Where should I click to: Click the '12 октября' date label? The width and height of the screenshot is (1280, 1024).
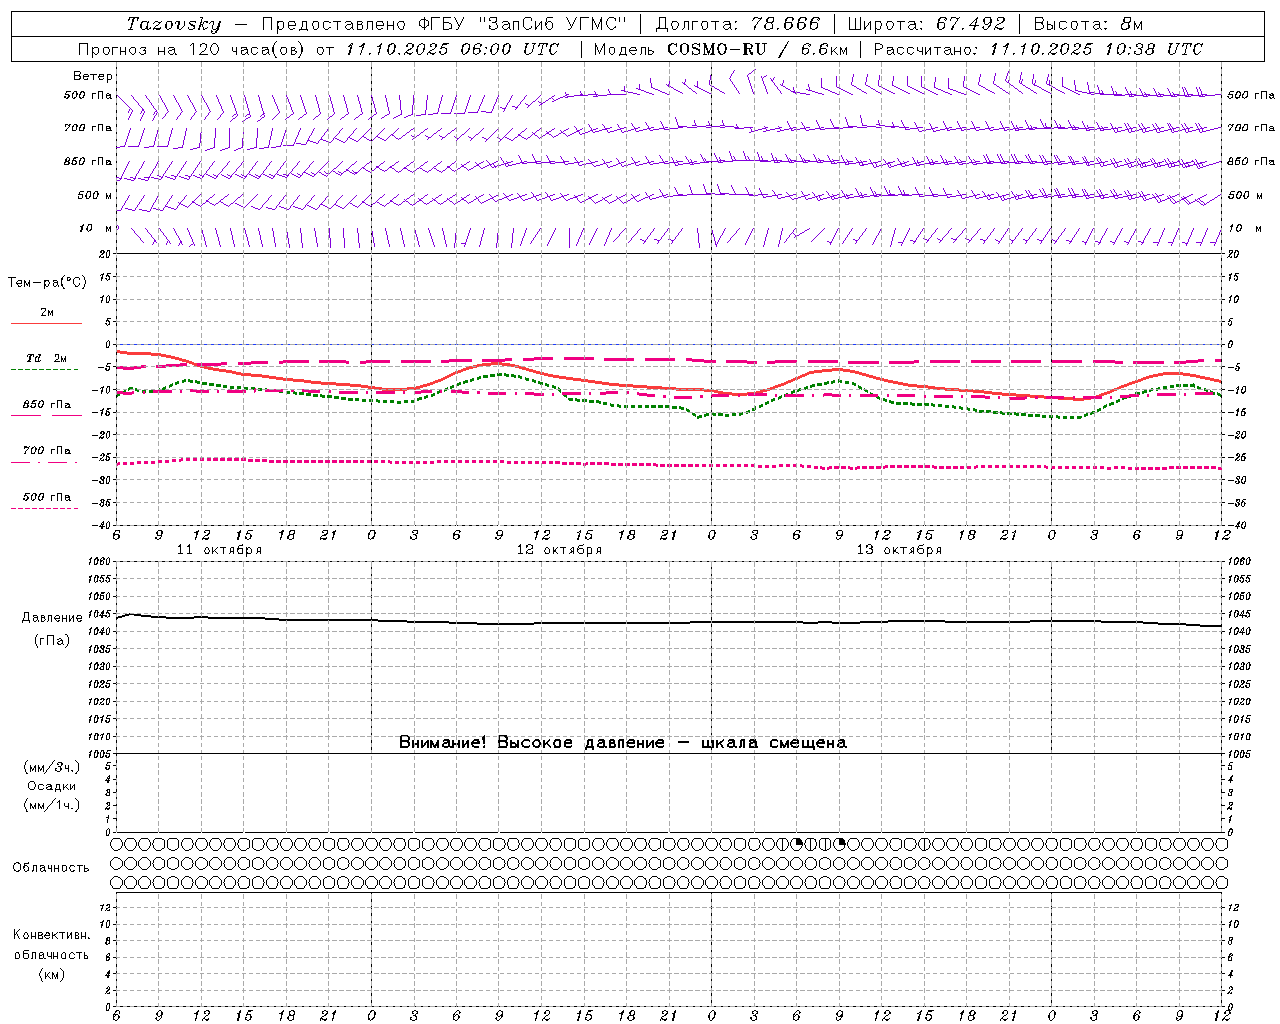[559, 550]
